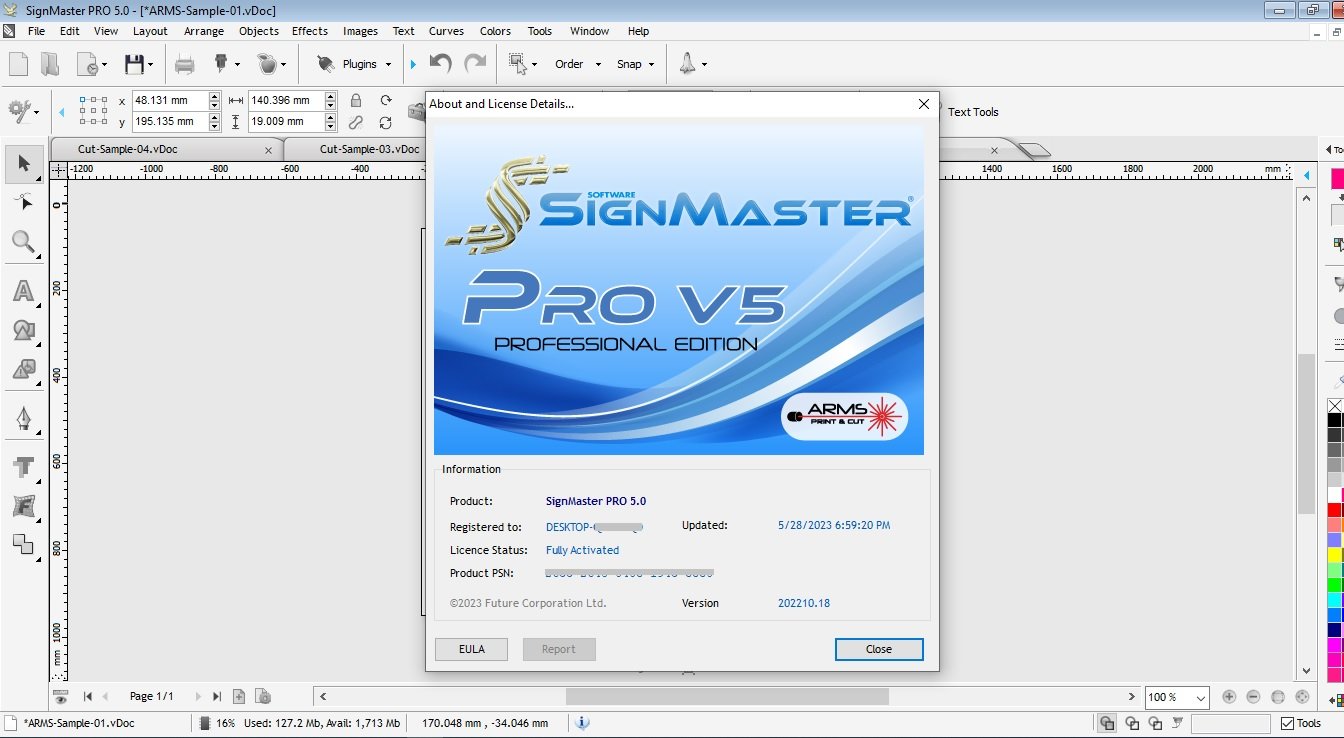Click the chain link icon
This screenshot has height=738, width=1344.
[355, 123]
